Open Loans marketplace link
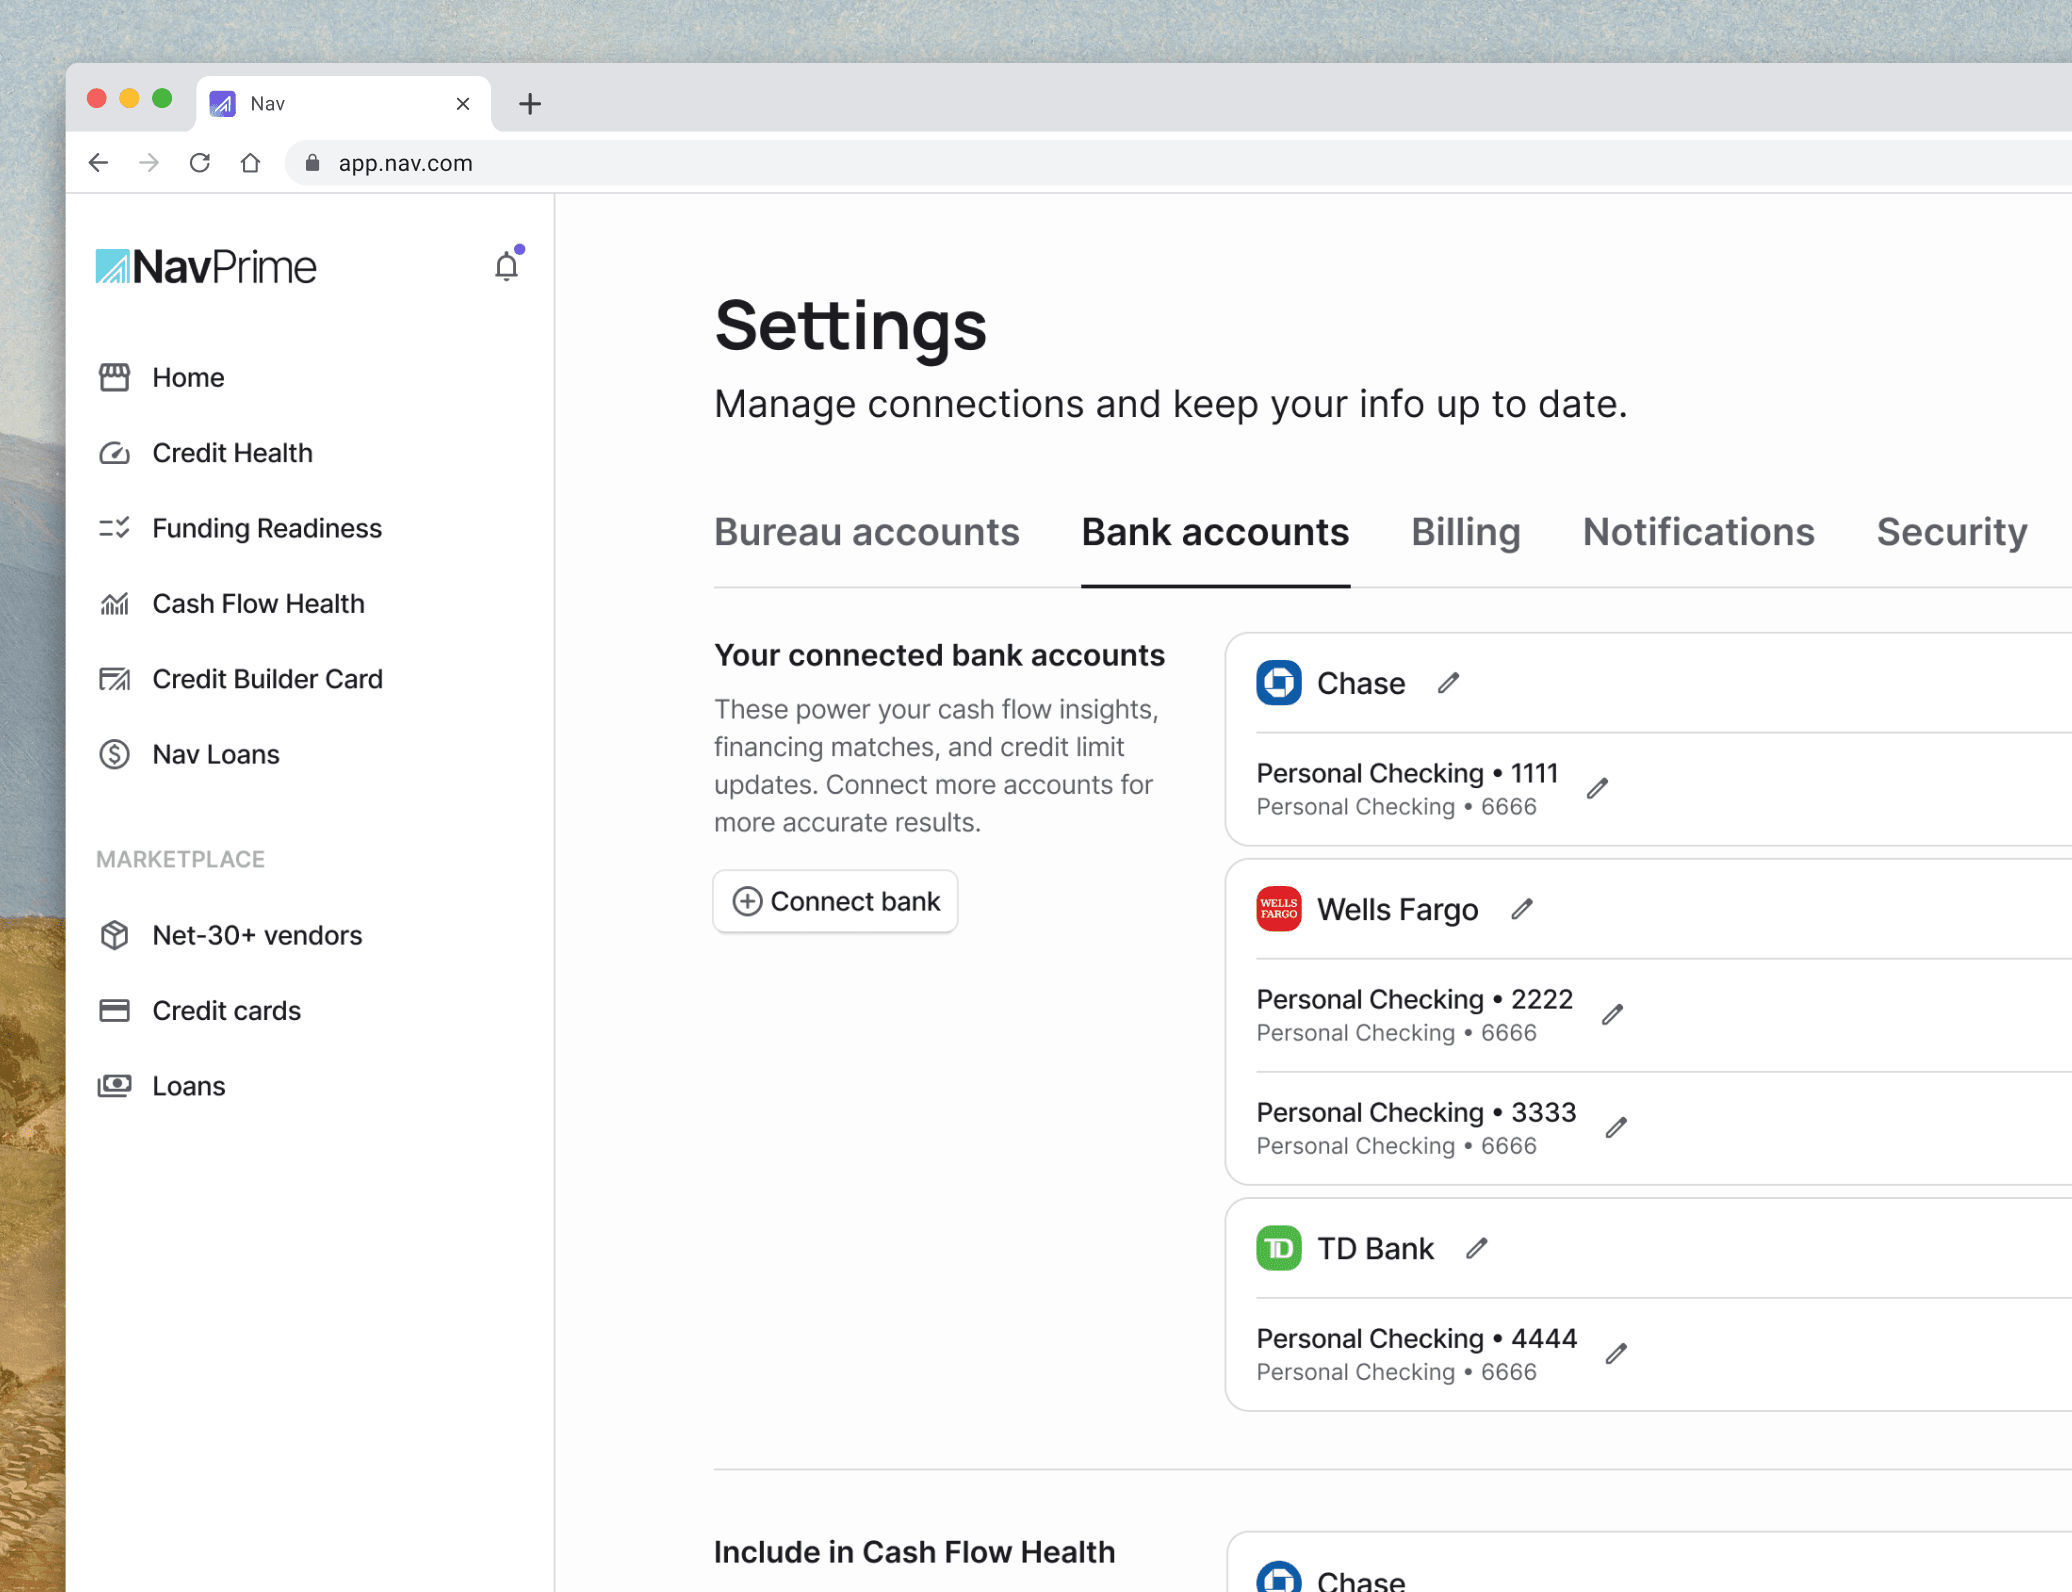The height and width of the screenshot is (1592, 2072). tap(188, 1086)
